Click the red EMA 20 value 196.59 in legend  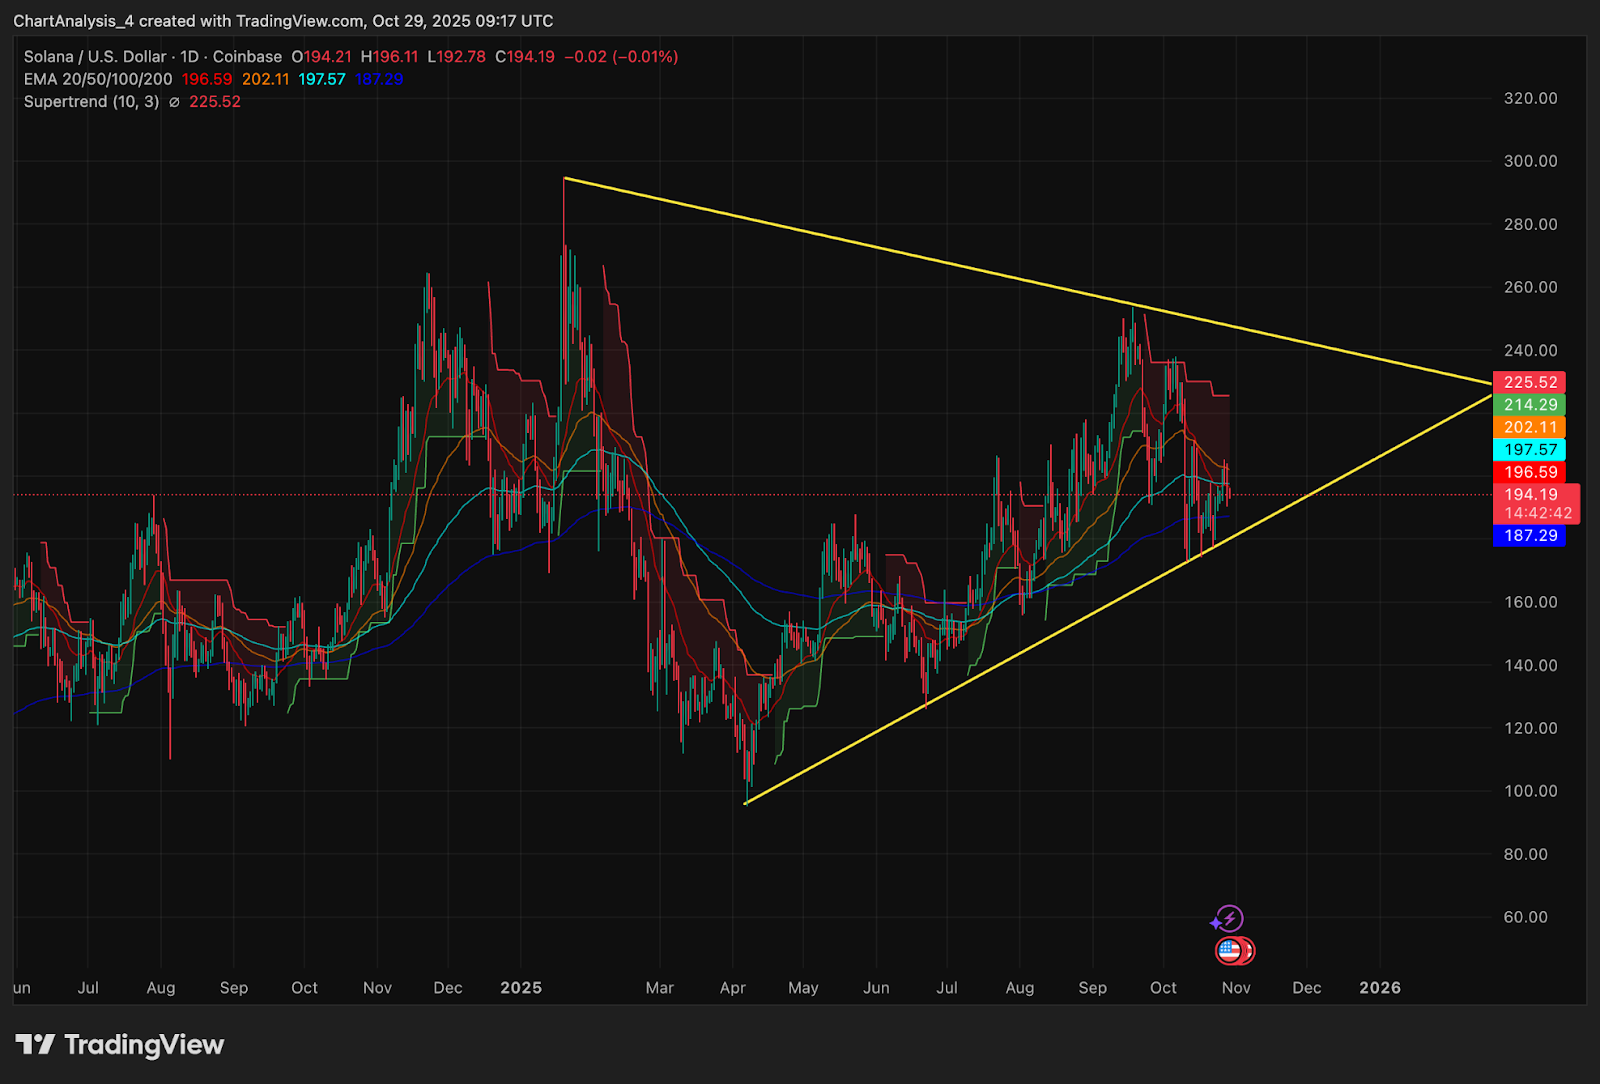pyautogui.click(x=207, y=79)
